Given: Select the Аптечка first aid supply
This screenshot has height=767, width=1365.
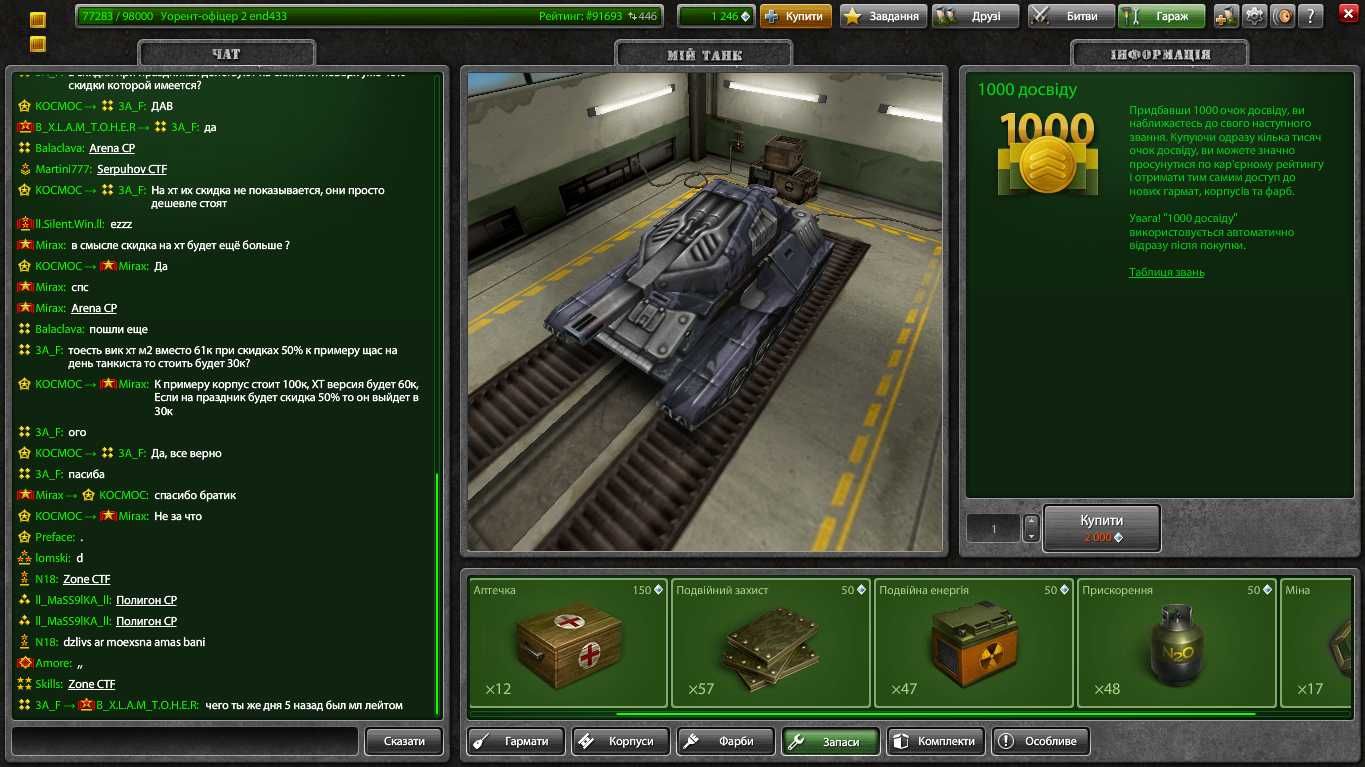Looking at the screenshot, I should click(x=569, y=642).
